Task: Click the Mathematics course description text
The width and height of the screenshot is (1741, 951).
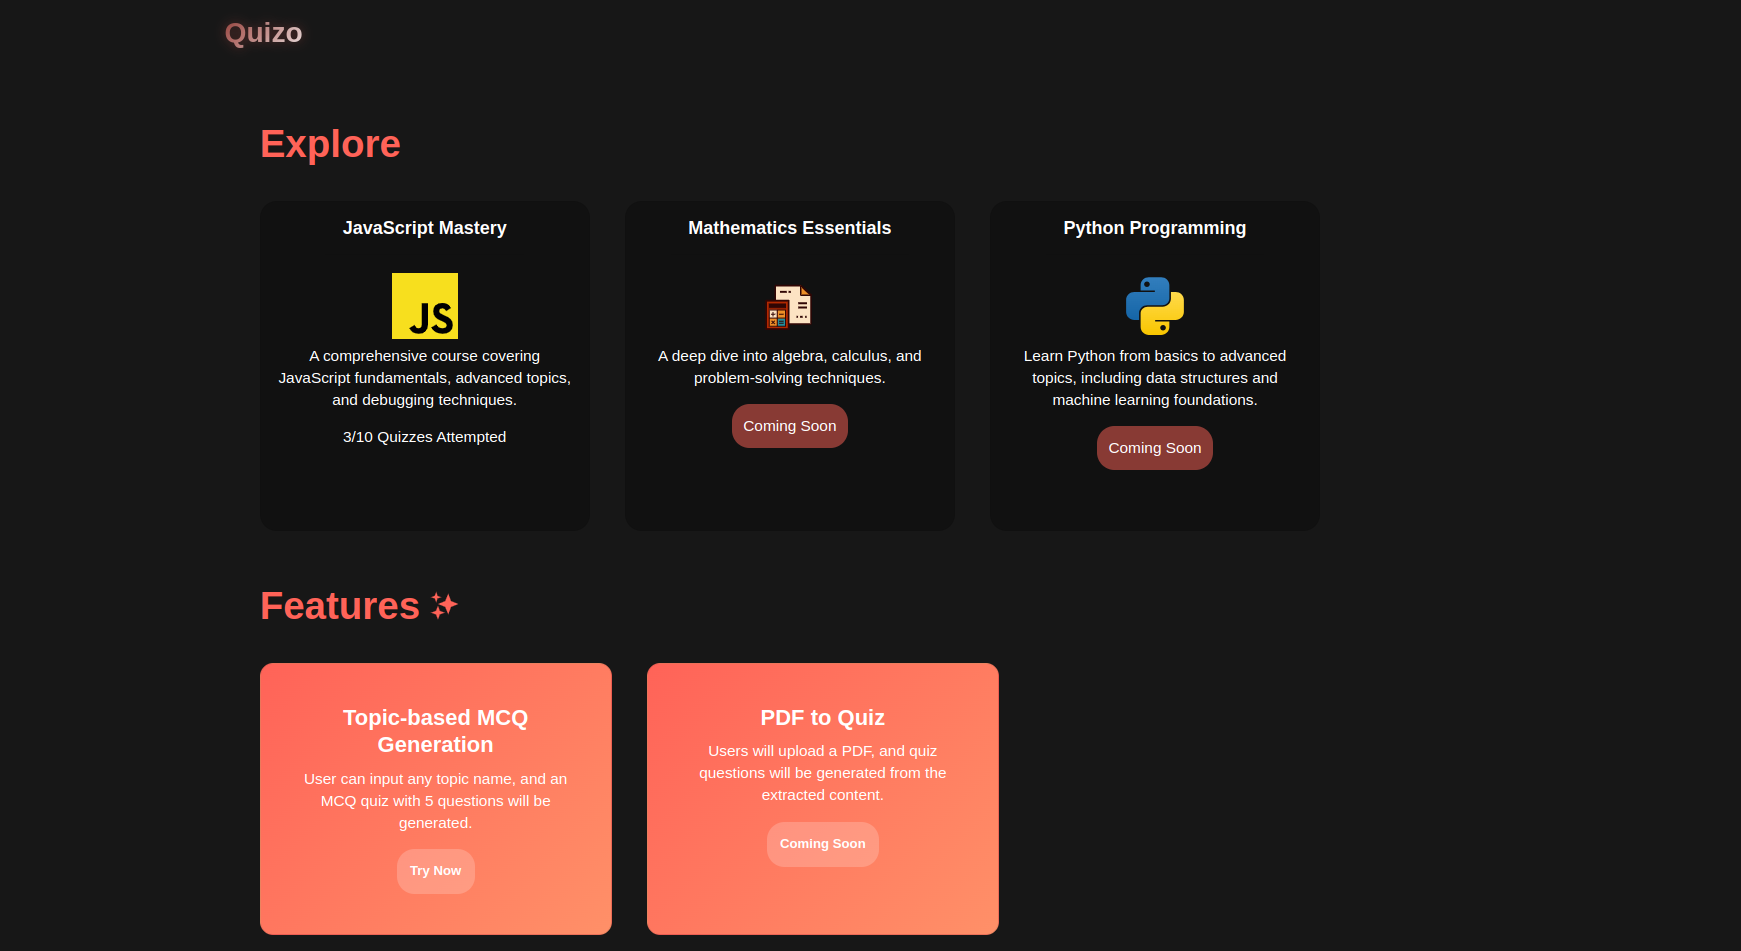Action: coord(790,367)
